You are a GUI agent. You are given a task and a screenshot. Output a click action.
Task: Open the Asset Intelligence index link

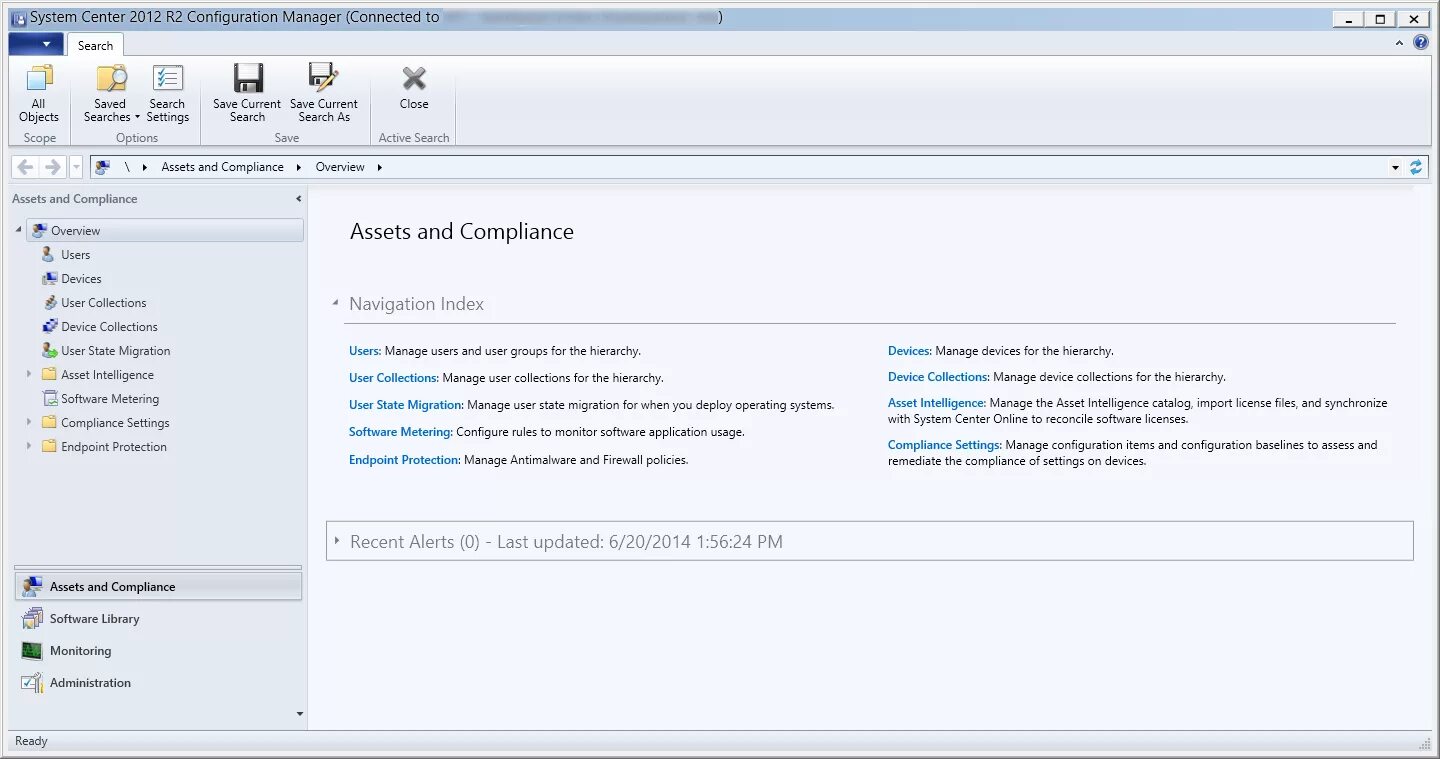pos(937,403)
